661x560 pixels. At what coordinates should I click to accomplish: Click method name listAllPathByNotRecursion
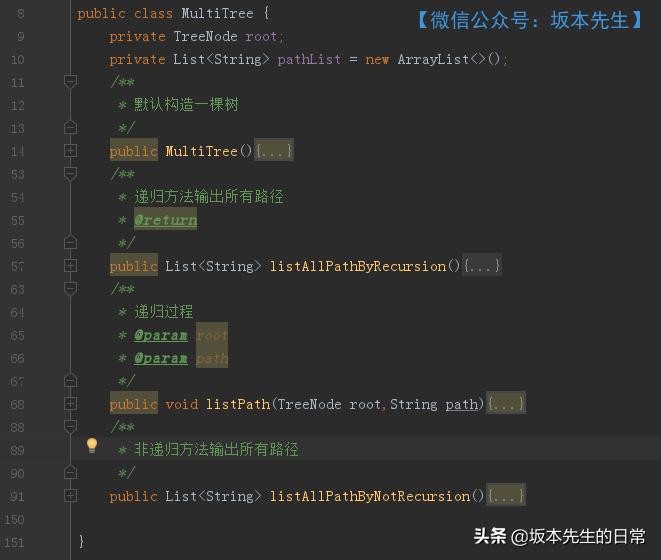[370, 496]
